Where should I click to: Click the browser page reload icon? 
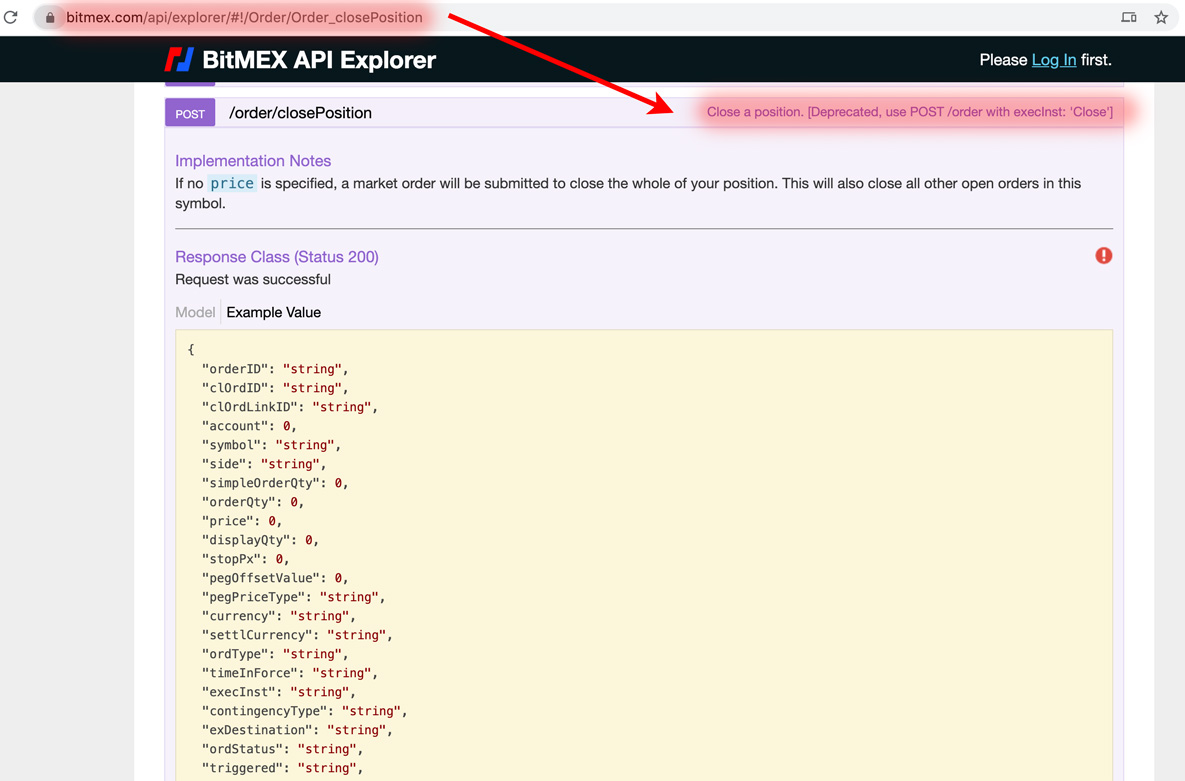tap(11, 17)
